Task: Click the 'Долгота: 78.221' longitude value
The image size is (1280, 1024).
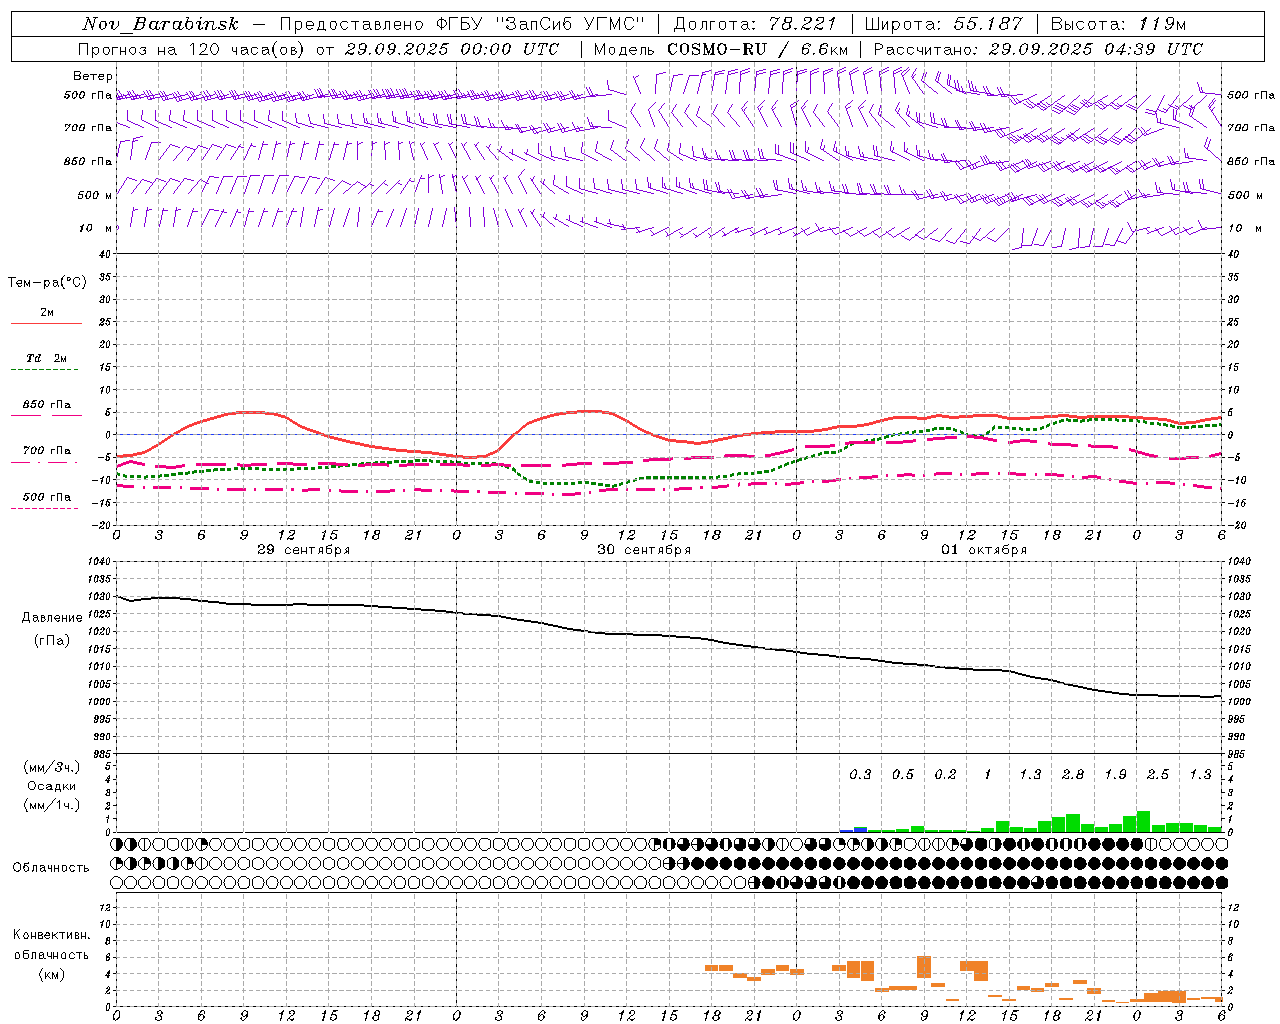Action: tap(755, 24)
